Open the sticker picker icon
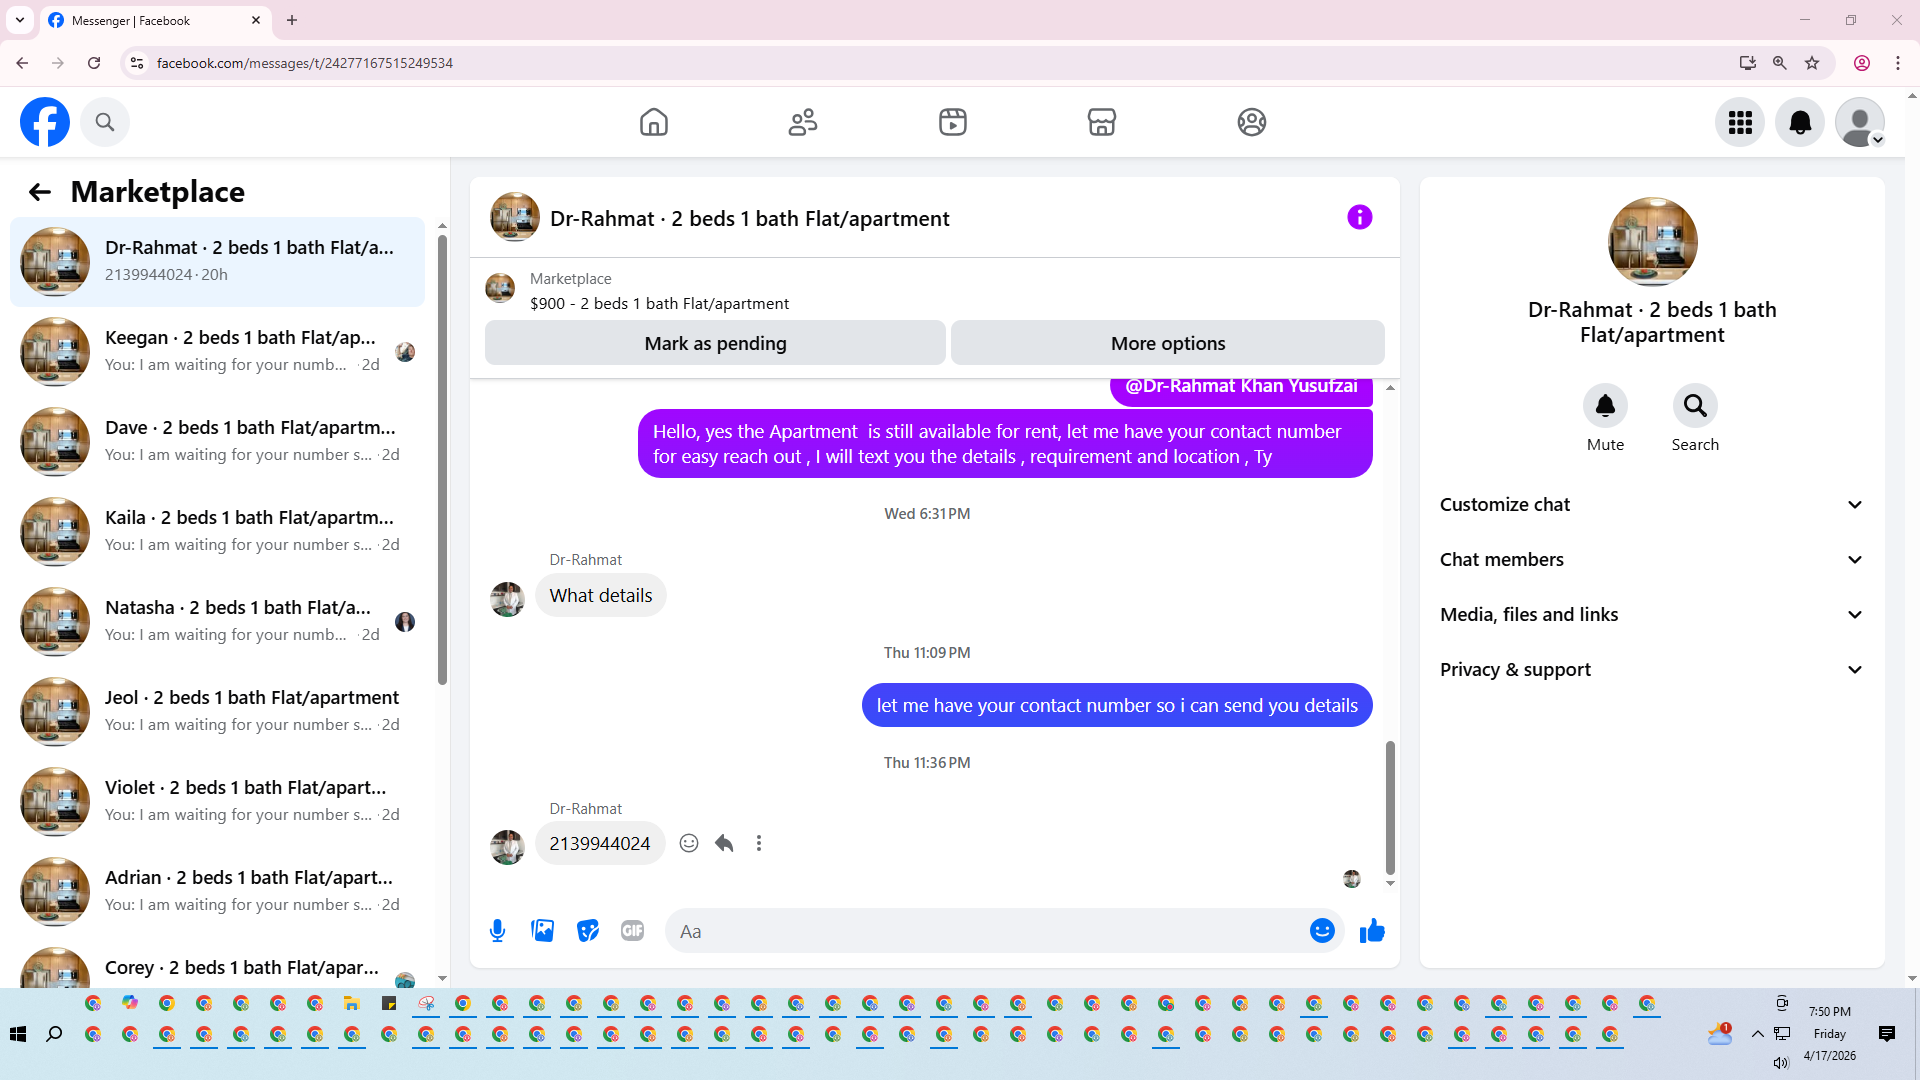 coord(588,931)
